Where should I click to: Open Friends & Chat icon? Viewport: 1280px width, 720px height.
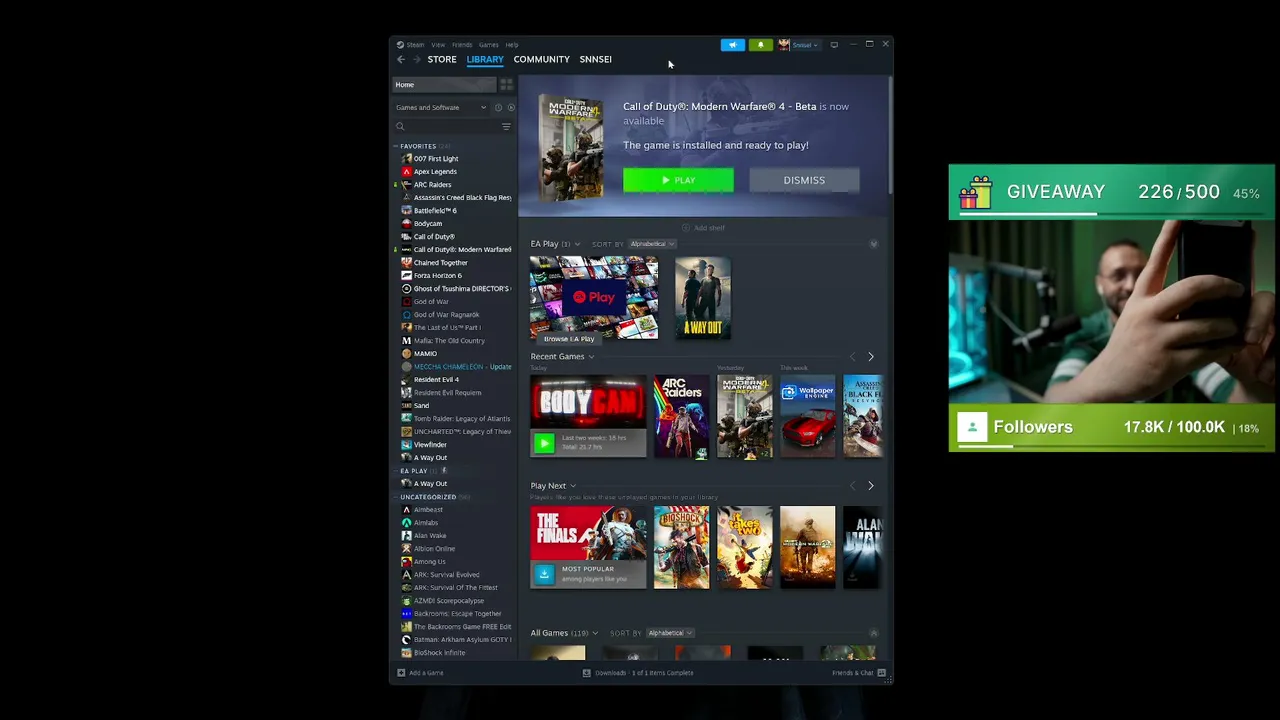tap(881, 673)
